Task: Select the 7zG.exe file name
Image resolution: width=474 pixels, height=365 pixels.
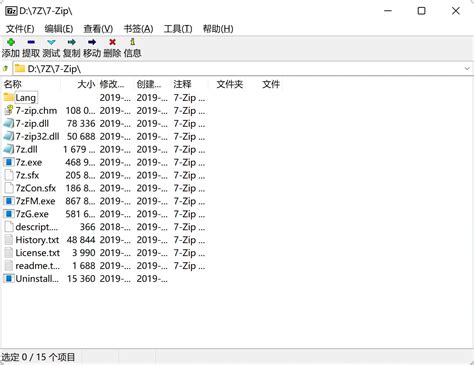Action: point(32,214)
